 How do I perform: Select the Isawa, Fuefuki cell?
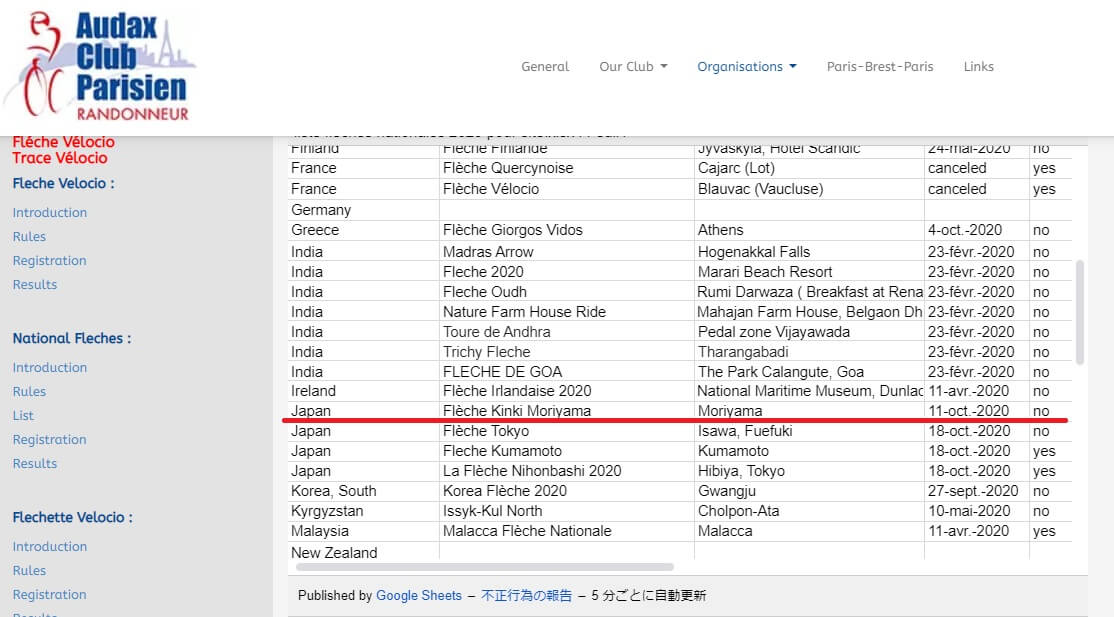tap(809, 431)
